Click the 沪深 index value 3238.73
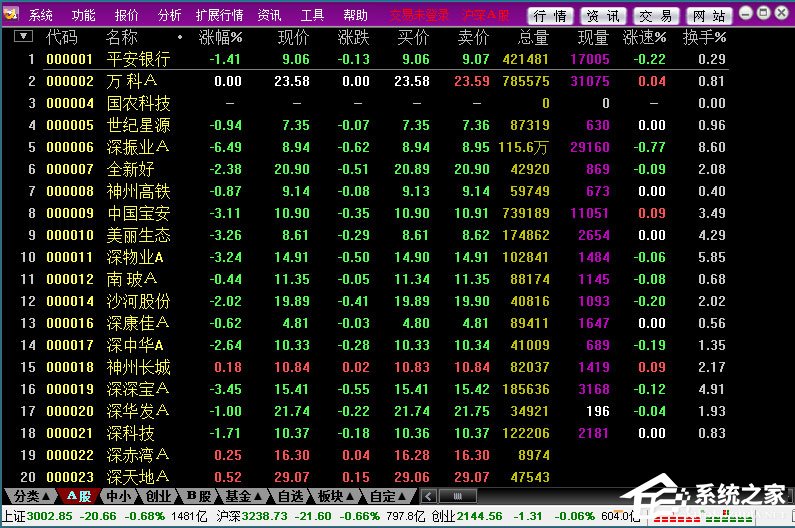The image size is (795, 528). [x=264, y=516]
